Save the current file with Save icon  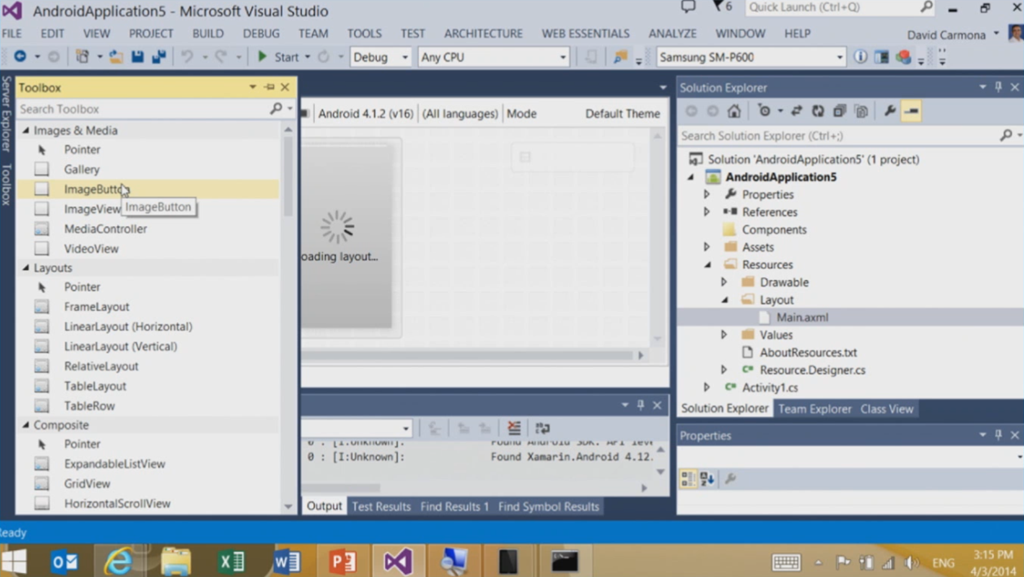pos(137,57)
